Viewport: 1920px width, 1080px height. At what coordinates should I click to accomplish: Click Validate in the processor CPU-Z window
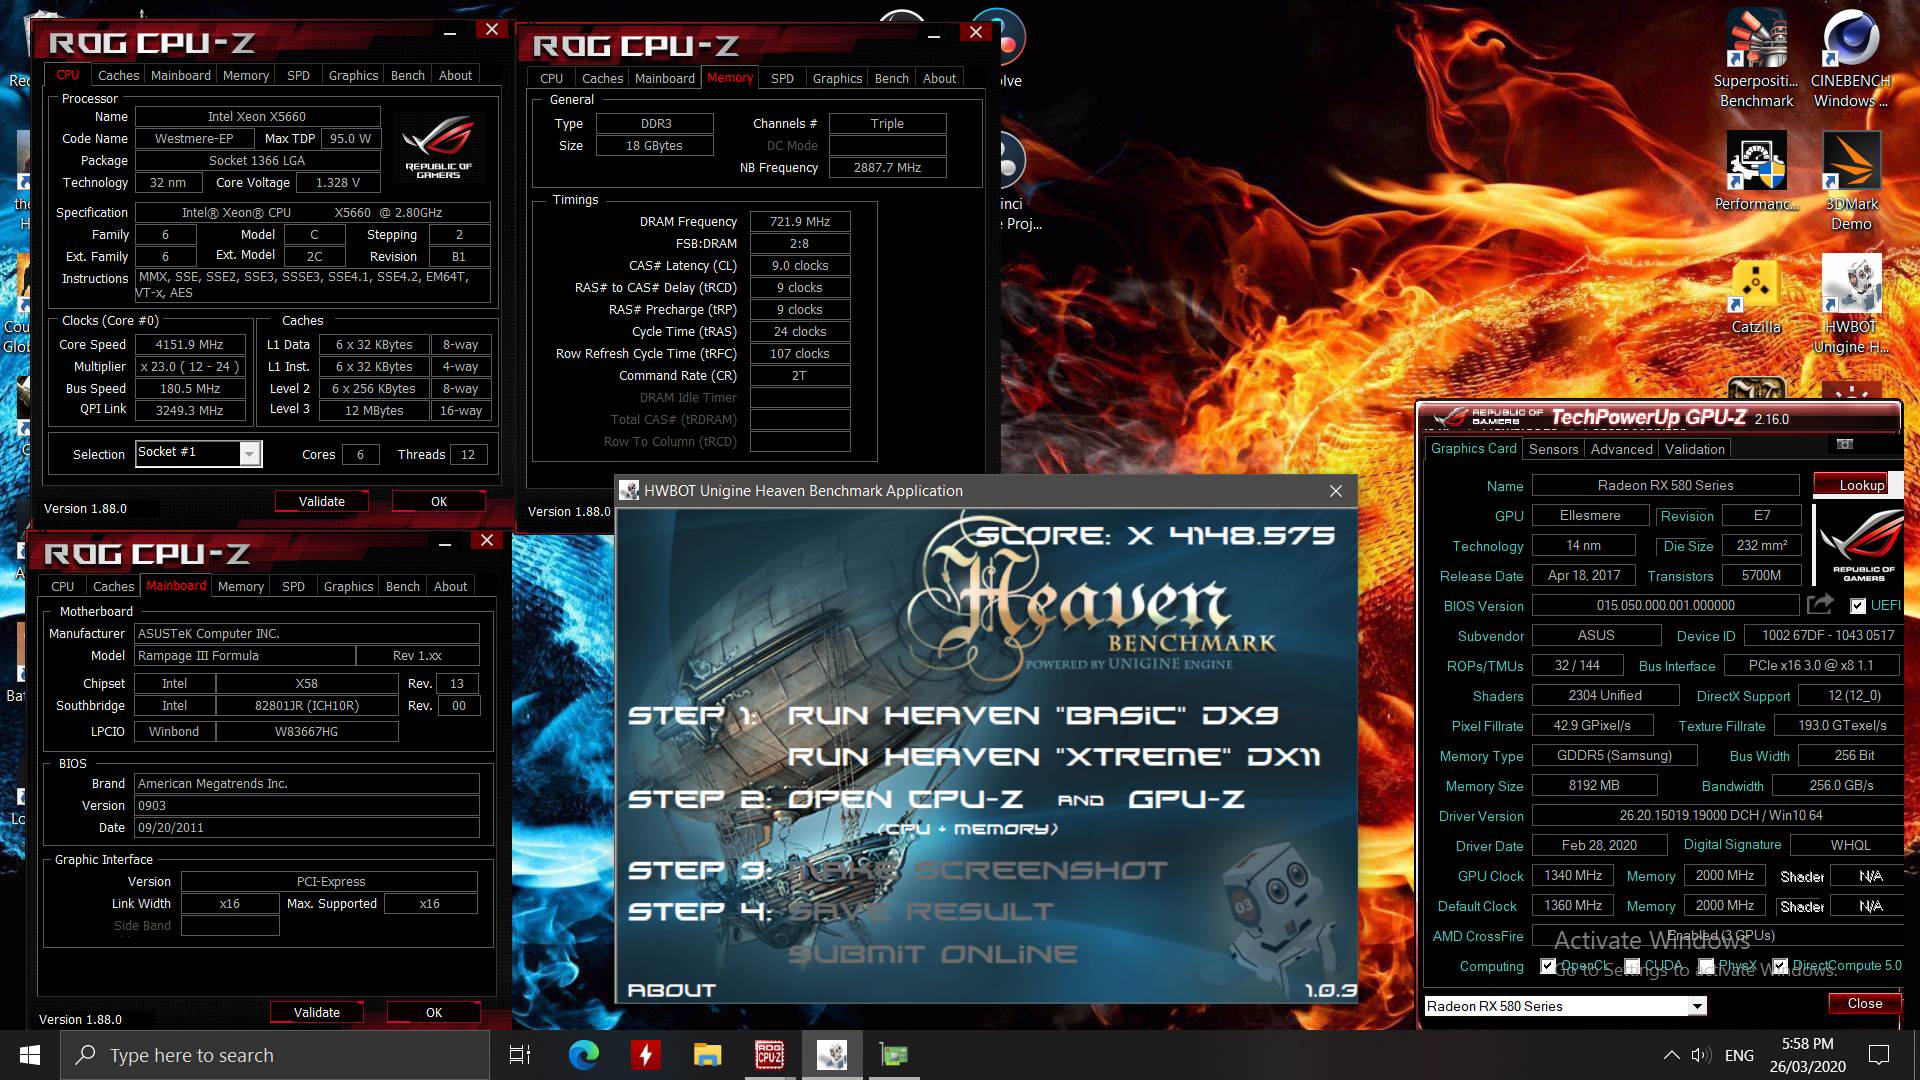[x=321, y=501]
